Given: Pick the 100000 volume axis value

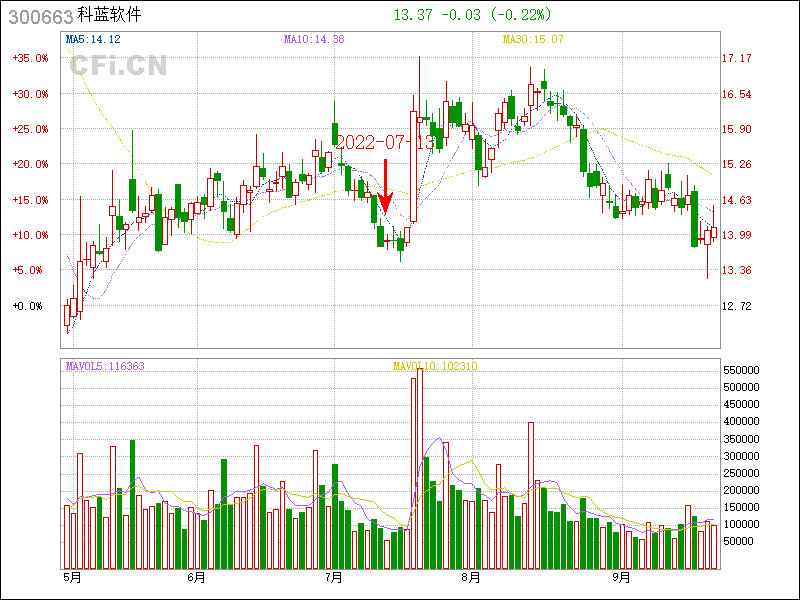Looking at the screenshot, I should pyautogui.click(x=741, y=524).
